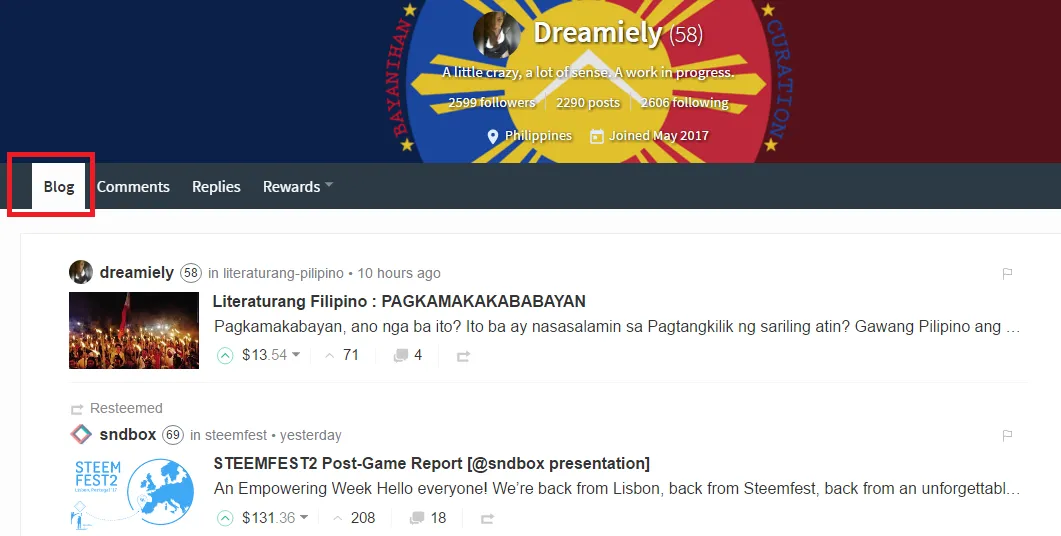Screen dimensions: 1061x536
Task: Open the Rewards dropdown menu
Action: click(x=298, y=186)
